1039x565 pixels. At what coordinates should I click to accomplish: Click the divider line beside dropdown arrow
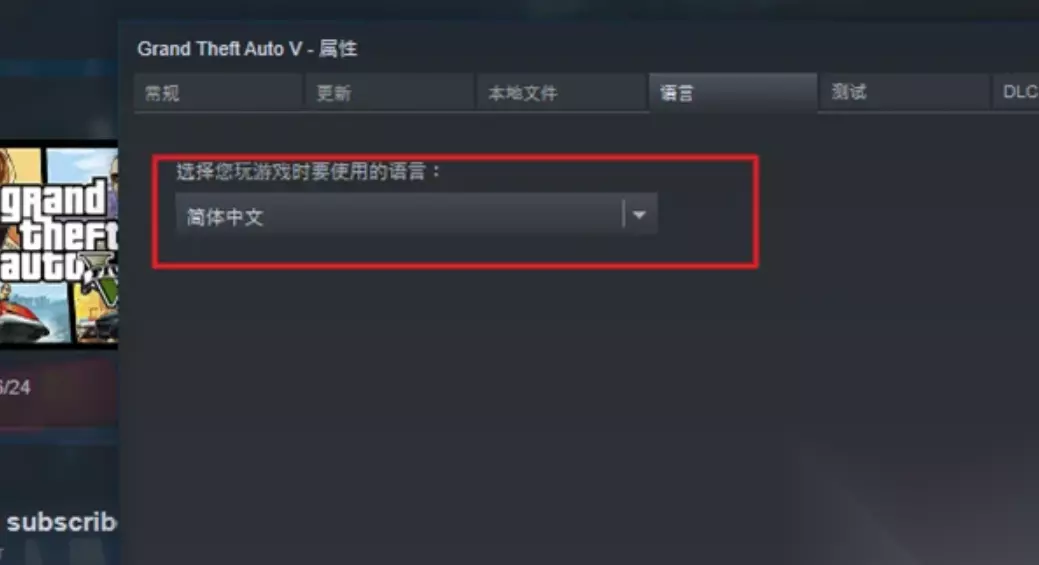click(624, 214)
